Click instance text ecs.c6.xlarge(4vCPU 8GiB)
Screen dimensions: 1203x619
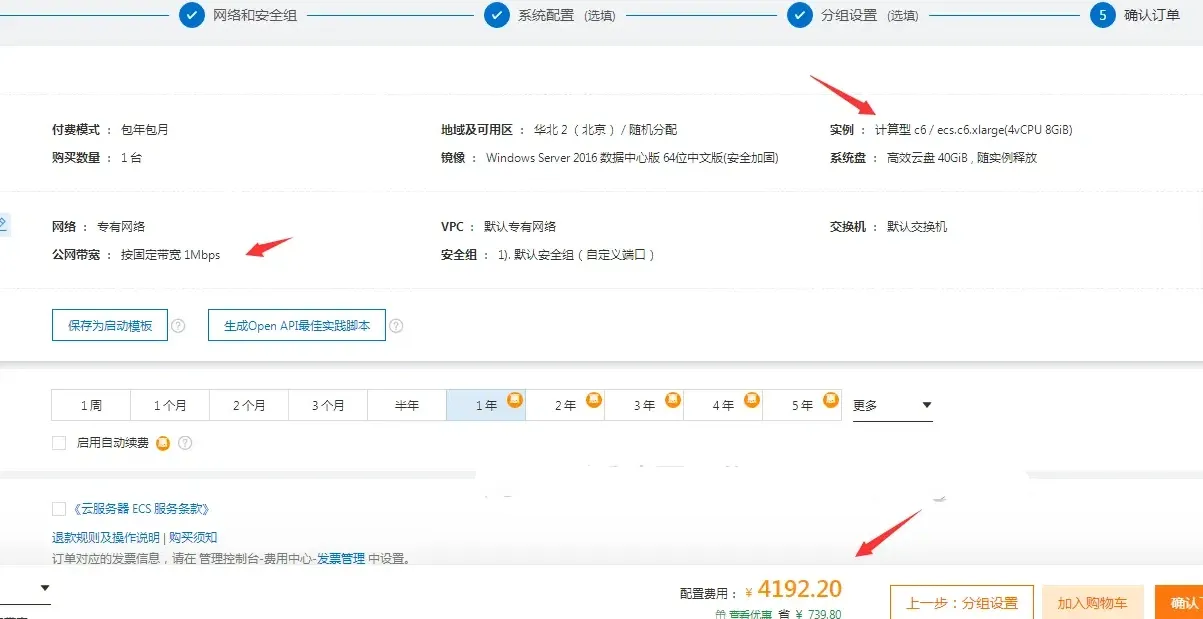point(1004,130)
